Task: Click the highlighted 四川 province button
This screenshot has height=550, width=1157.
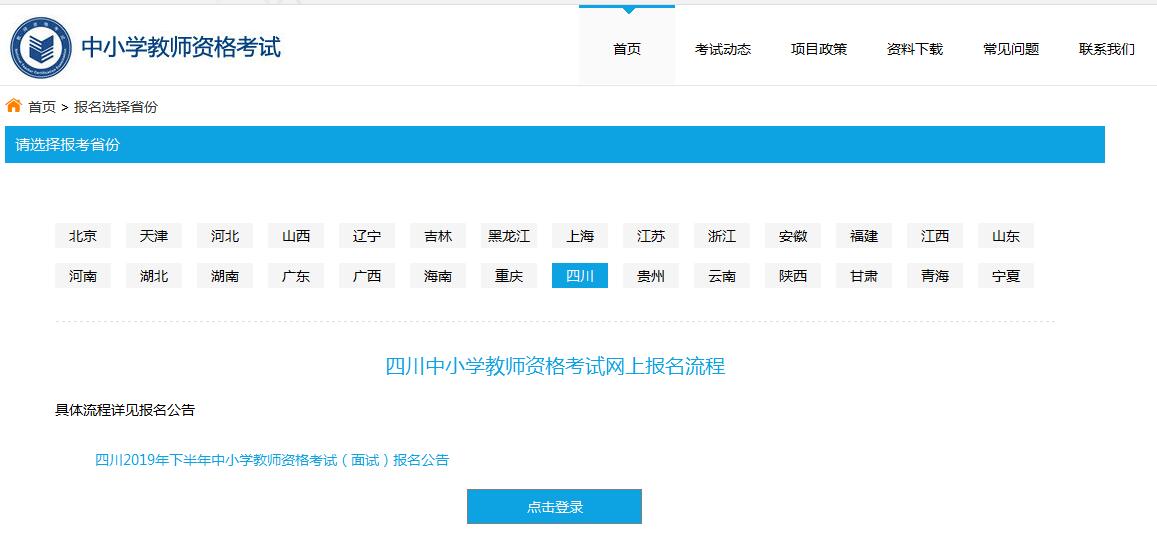Action: click(580, 276)
